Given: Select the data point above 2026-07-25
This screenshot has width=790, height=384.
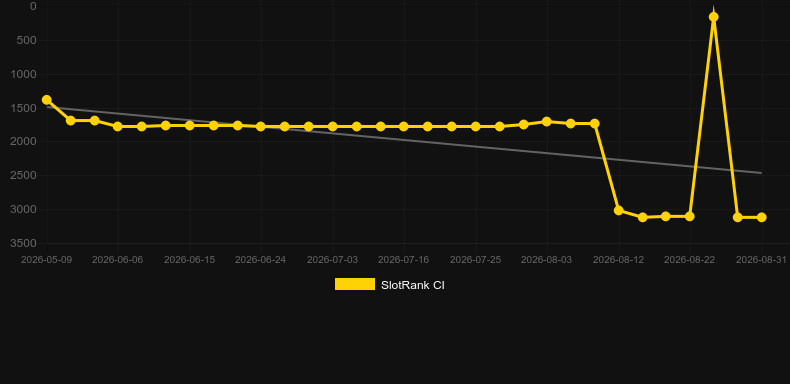Looking at the screenshot, I should click(476, 126).
